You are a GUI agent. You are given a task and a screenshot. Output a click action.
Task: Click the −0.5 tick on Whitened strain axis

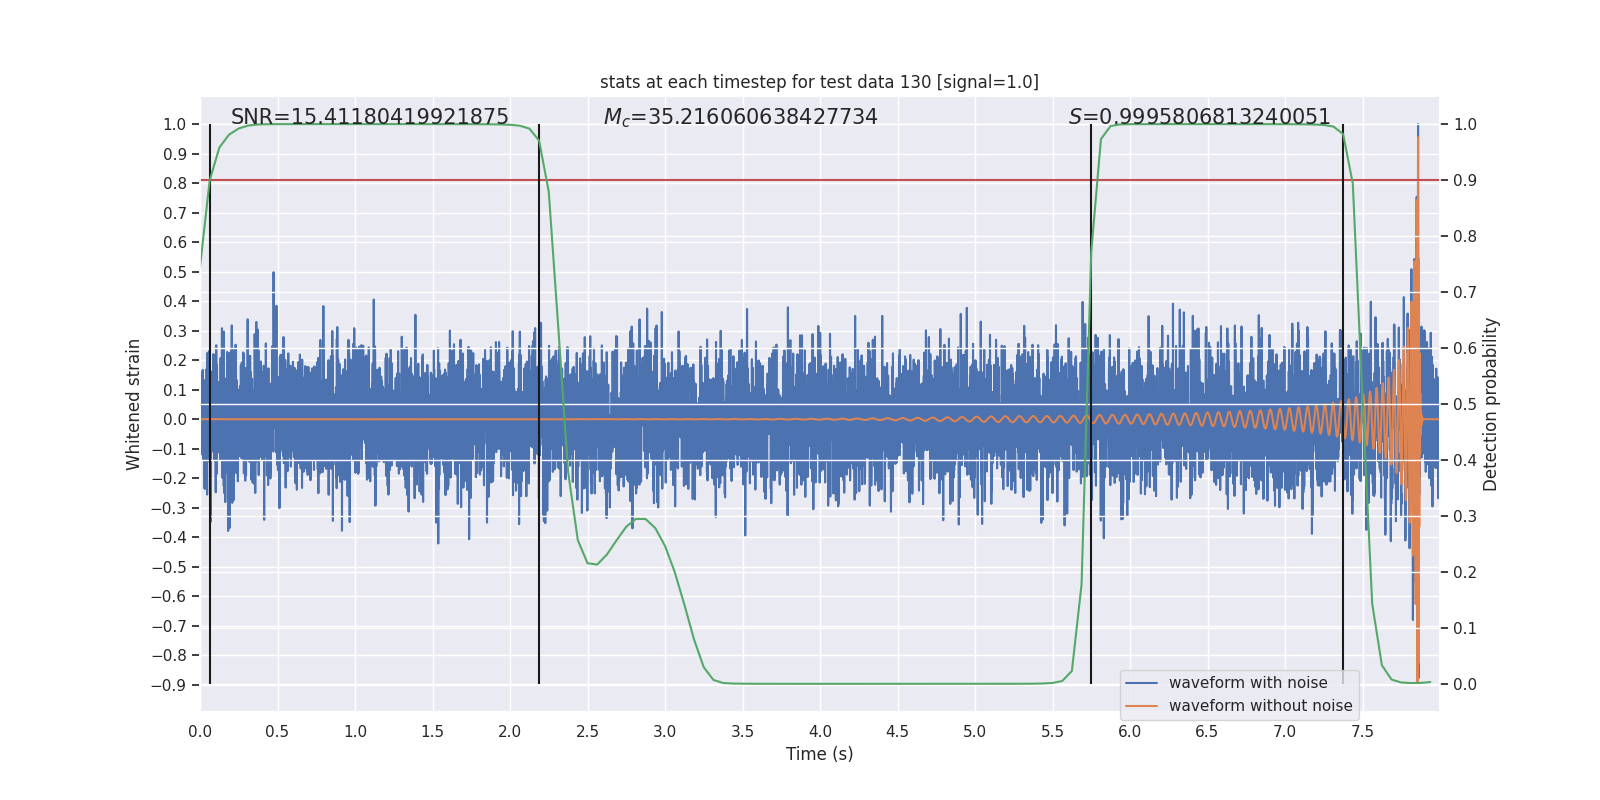[x=169, y=567]
